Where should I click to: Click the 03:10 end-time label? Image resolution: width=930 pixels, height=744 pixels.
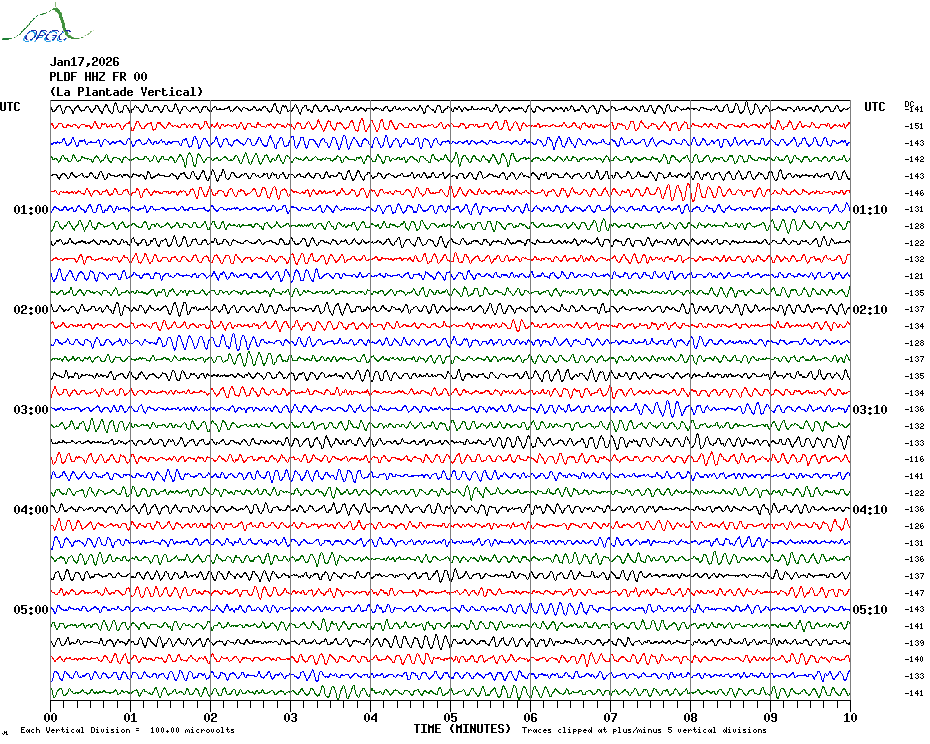(870, 410)
